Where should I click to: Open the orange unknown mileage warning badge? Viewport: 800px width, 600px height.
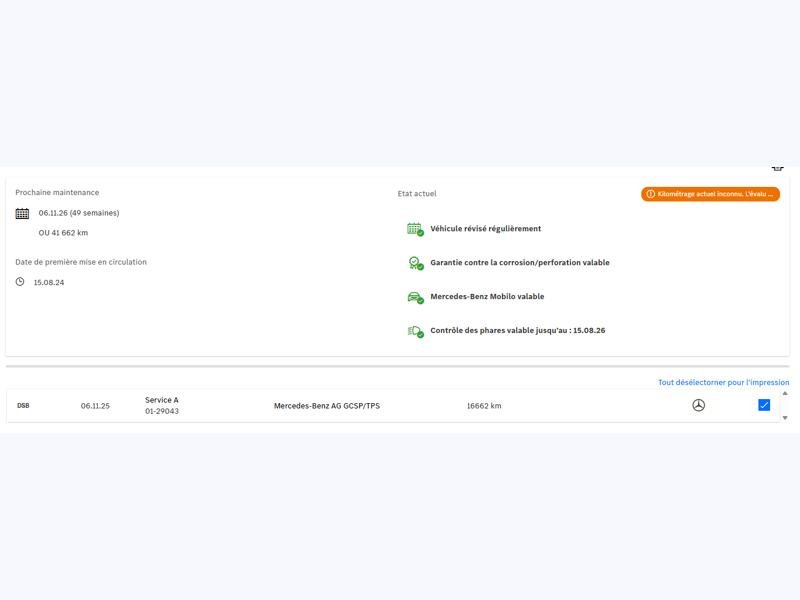click(710, 194)
